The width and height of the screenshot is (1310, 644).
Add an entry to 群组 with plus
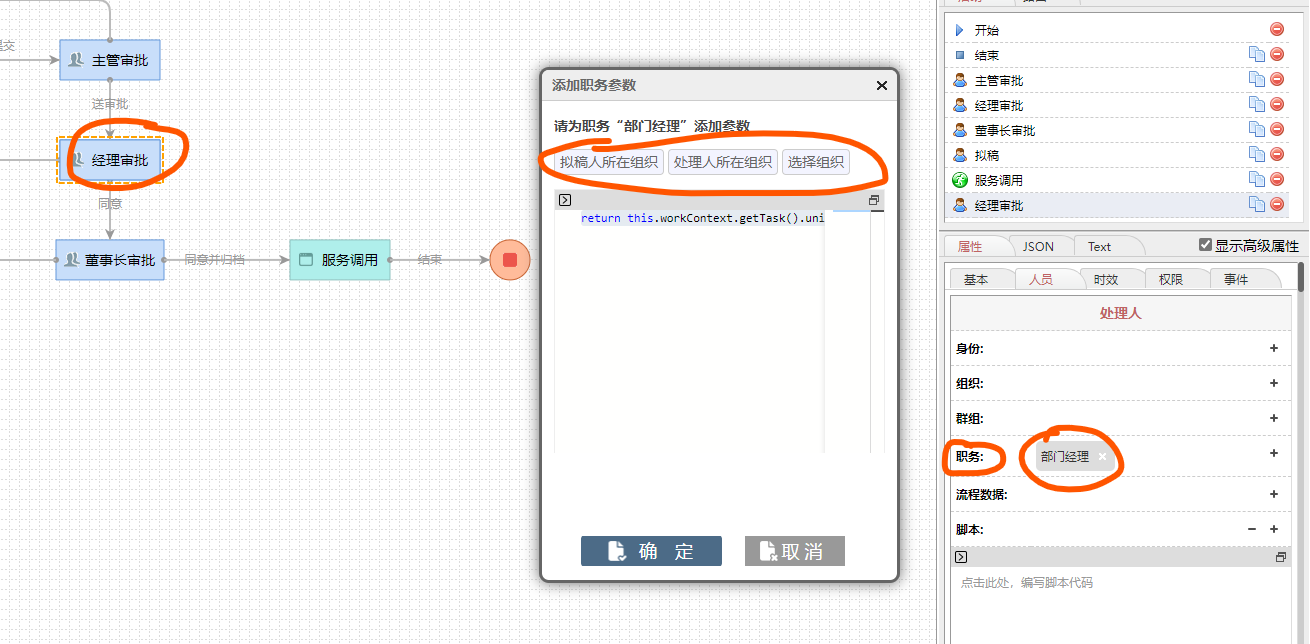tap(1274, 418)
